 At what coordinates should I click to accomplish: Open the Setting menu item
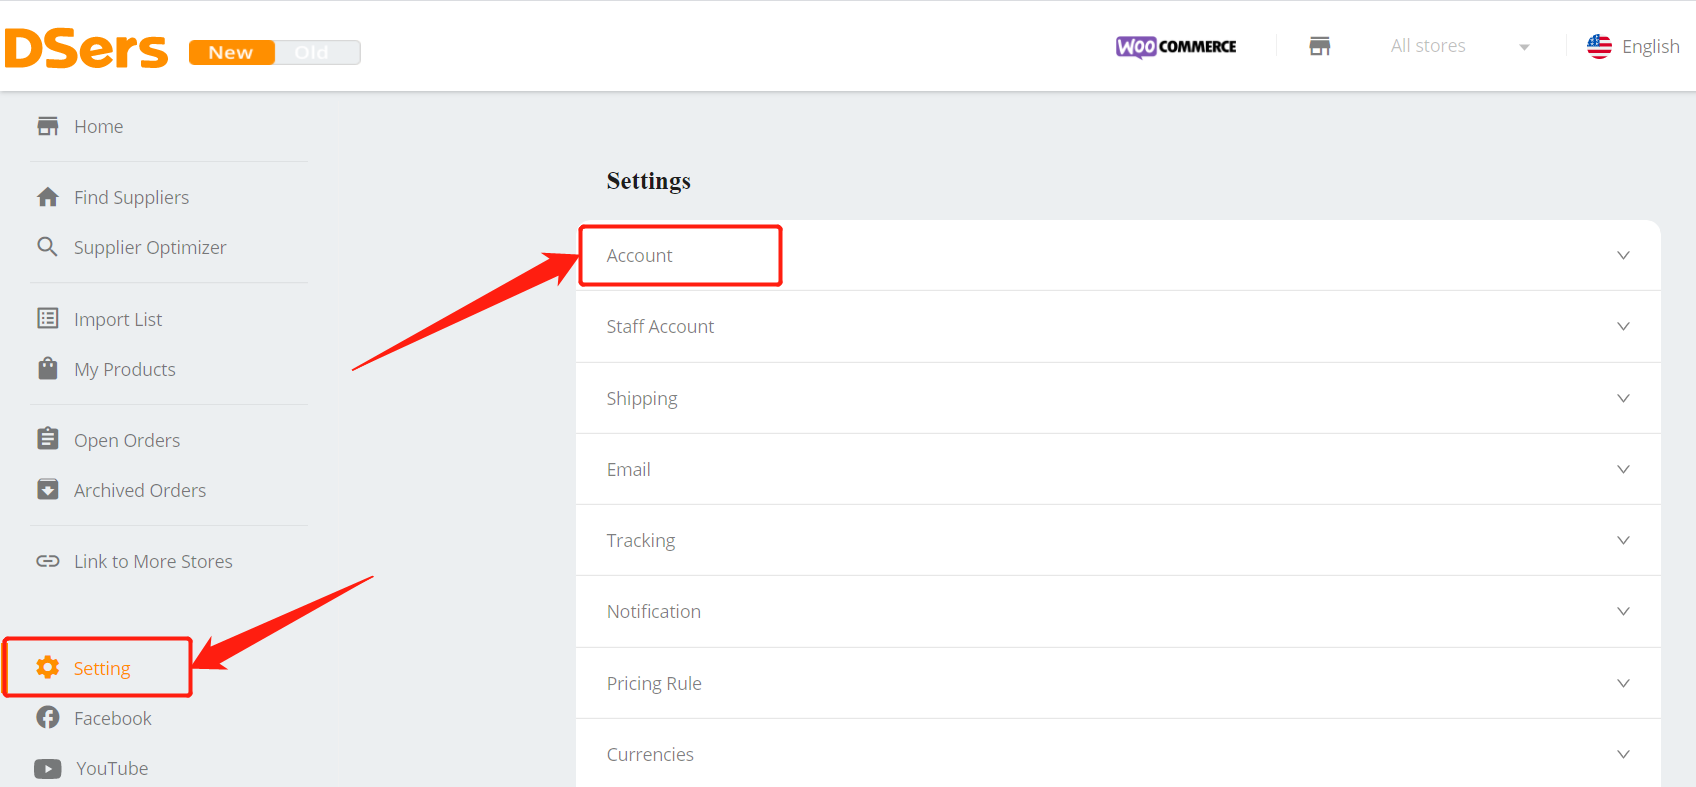[x=102, y=668]
